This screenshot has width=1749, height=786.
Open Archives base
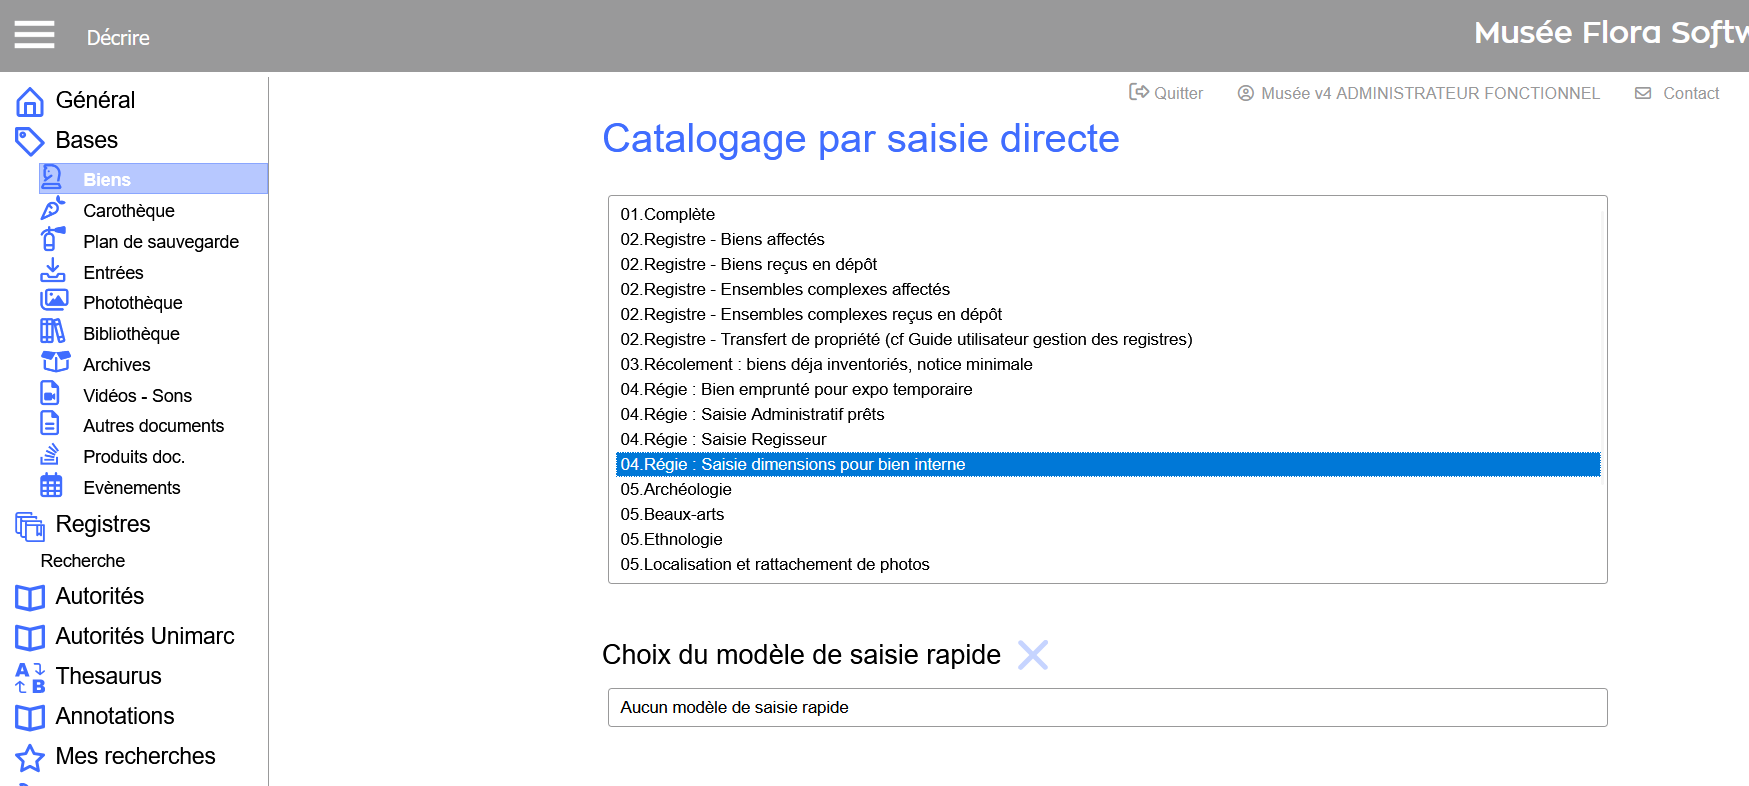[117, 365]
